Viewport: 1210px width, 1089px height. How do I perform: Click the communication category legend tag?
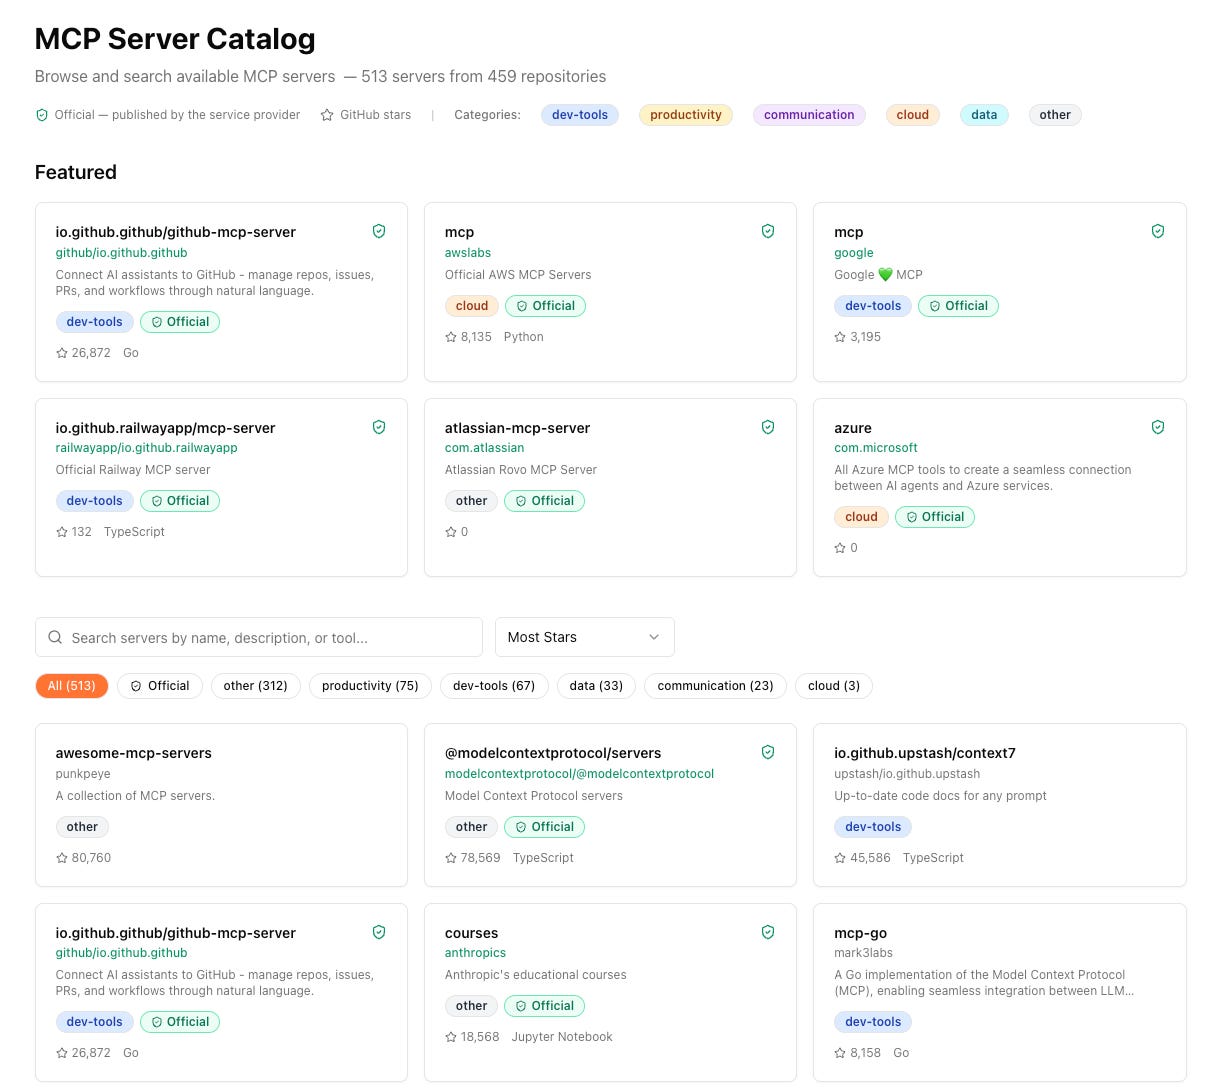tap(809, 115)
